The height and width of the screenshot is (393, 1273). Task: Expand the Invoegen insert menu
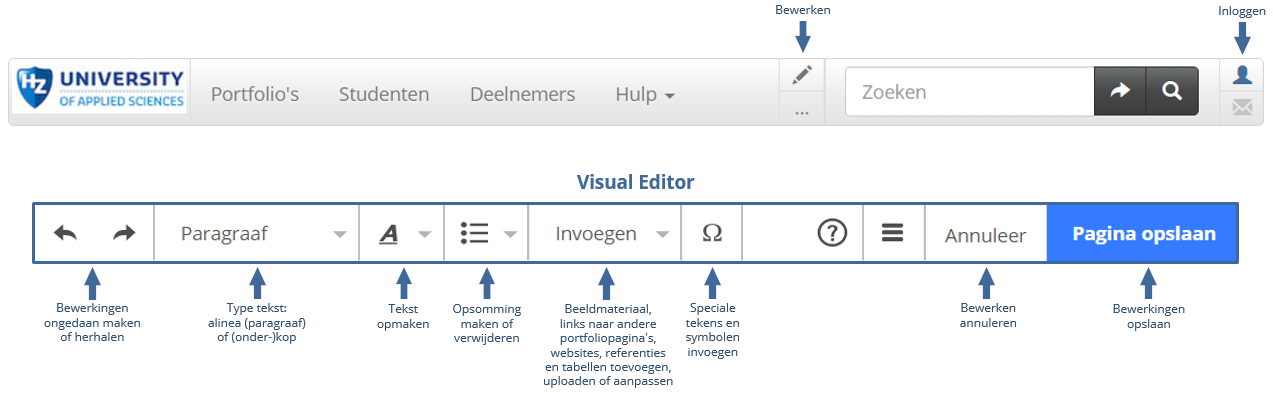[x=605, y=233]
